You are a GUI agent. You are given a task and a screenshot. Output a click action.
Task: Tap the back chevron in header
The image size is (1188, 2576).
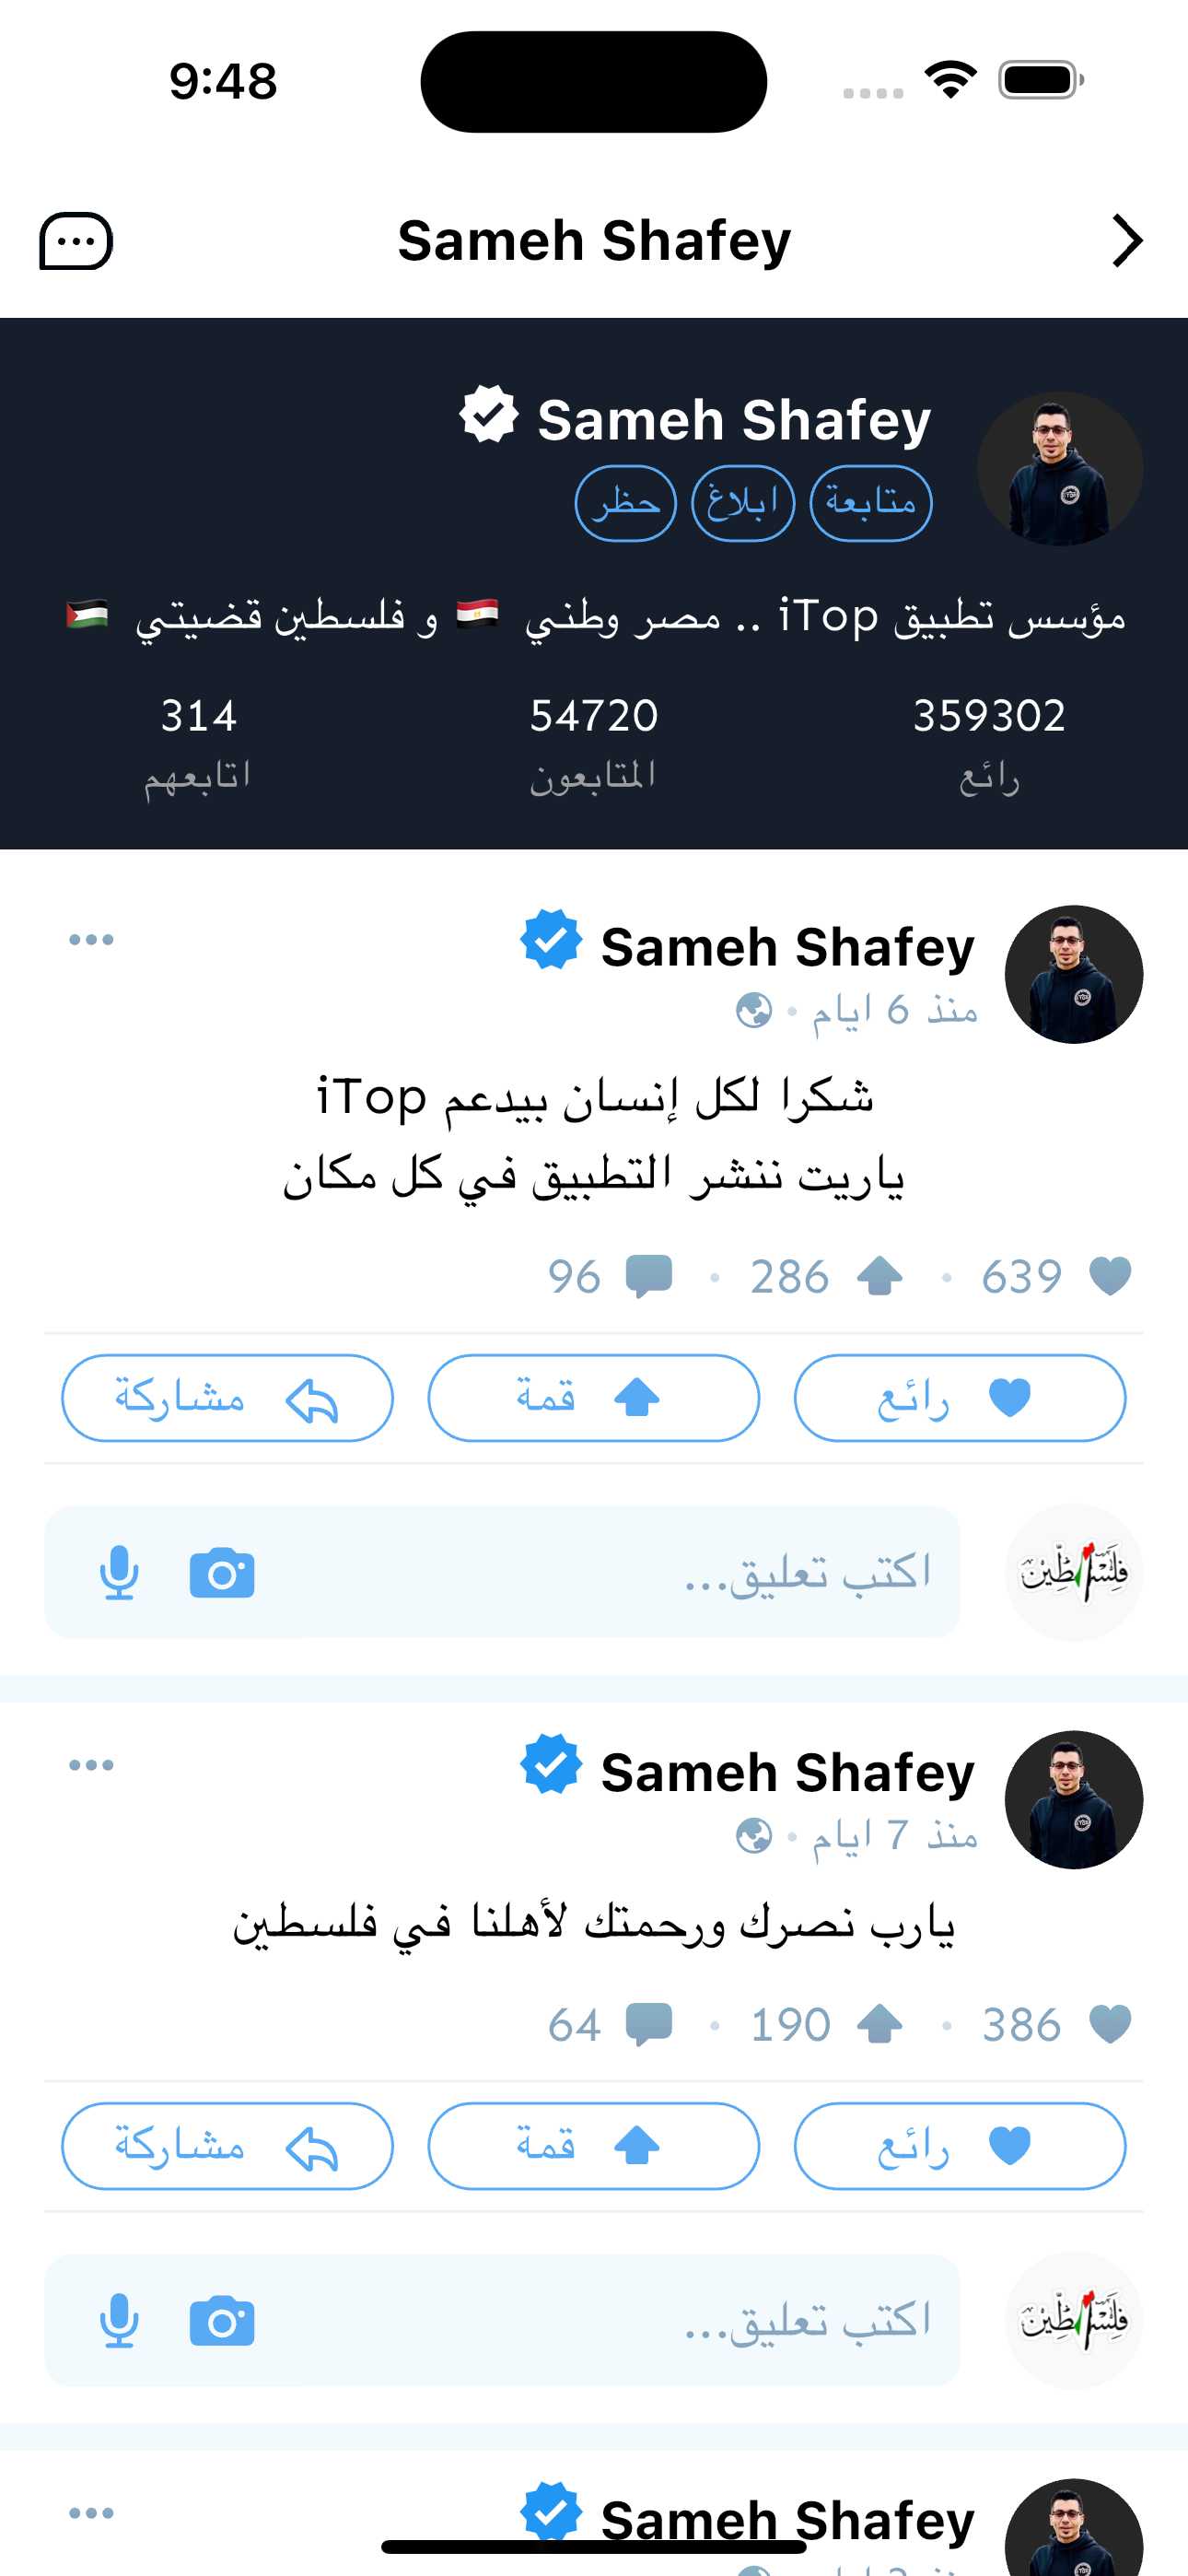pos(1127,241)
